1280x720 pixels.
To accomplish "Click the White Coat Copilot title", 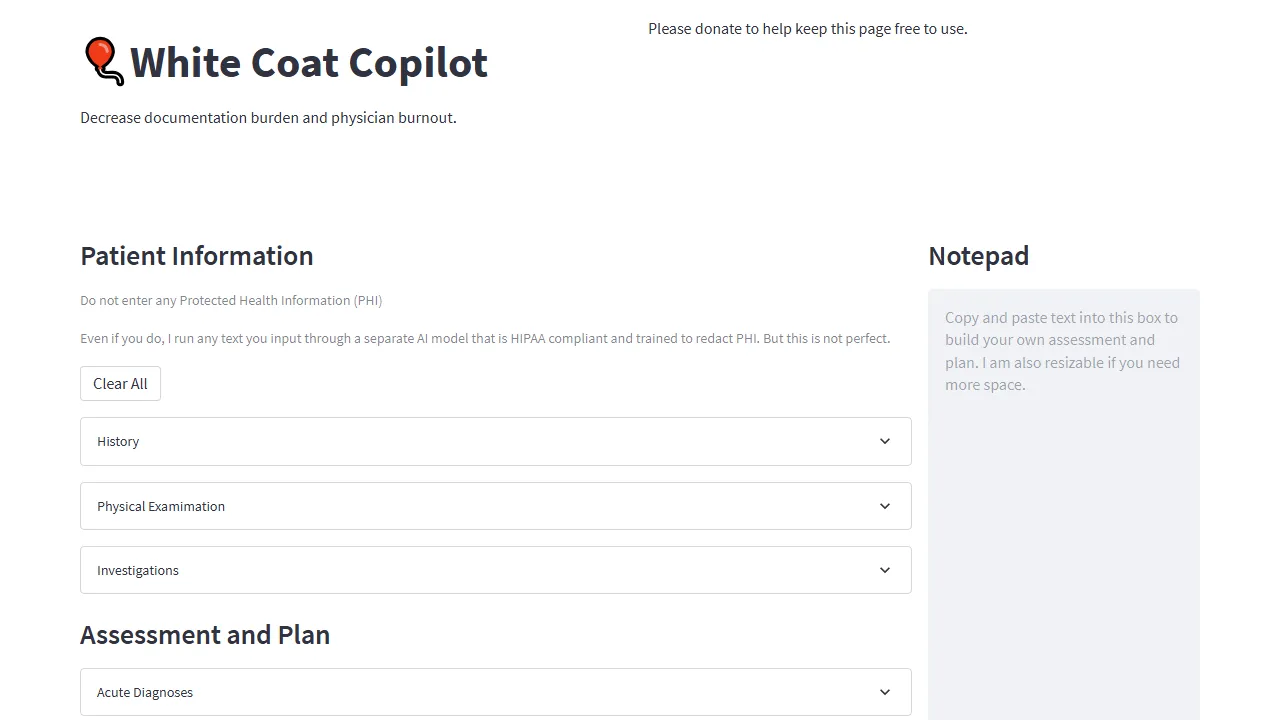I will tap(308, 62).
